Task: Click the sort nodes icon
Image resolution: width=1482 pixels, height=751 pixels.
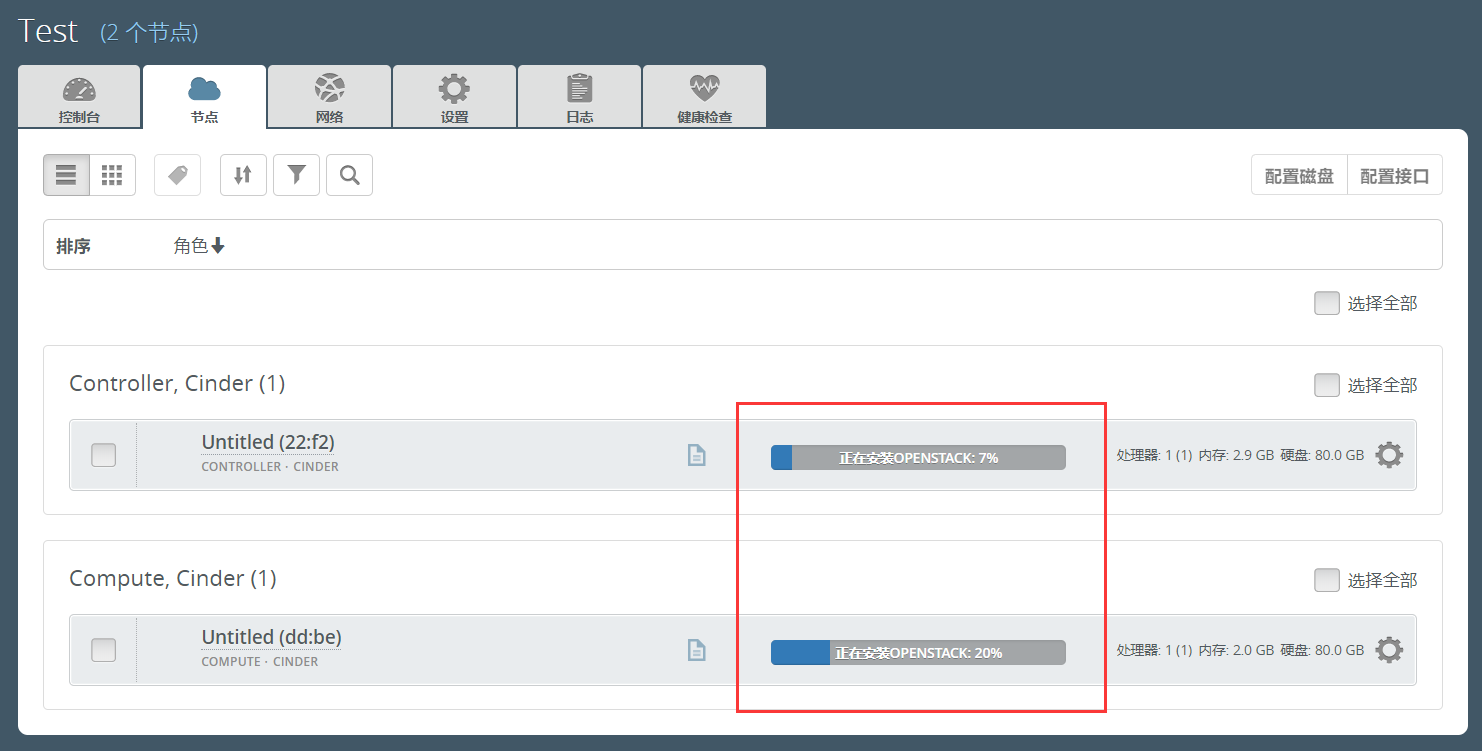Action: 243,174
